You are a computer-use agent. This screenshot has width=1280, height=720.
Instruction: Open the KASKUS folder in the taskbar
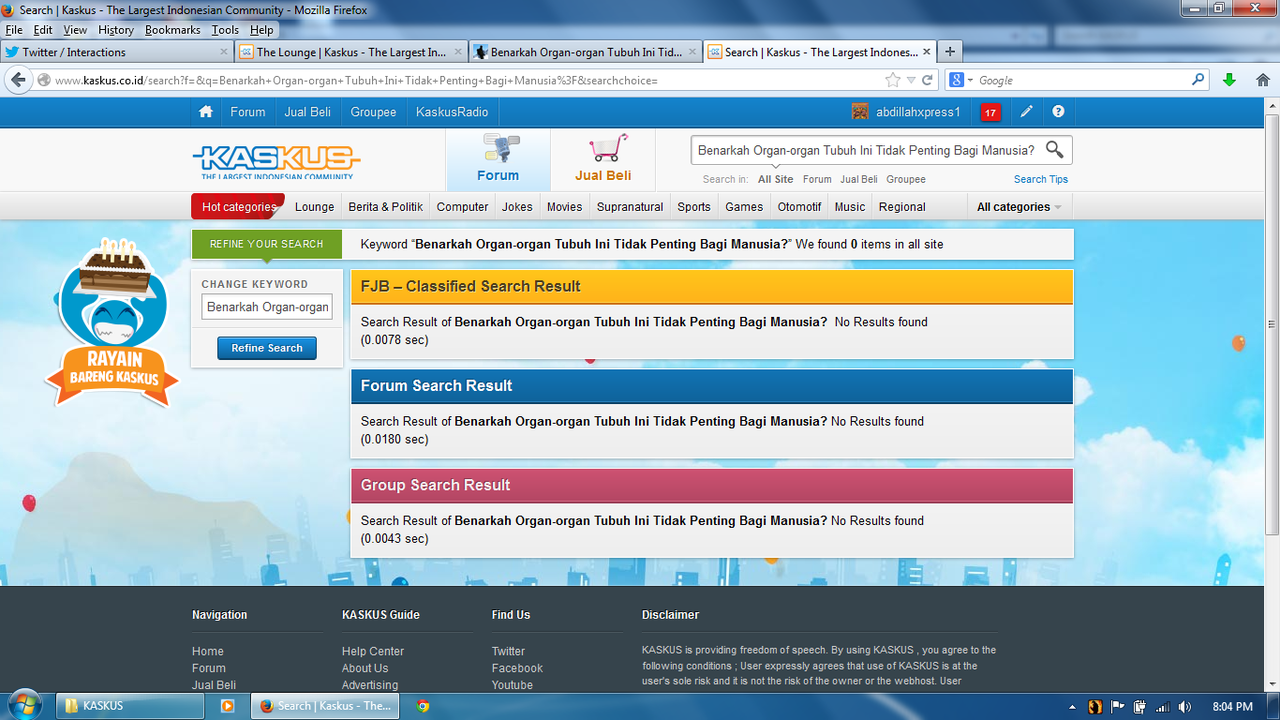pos(128,706)
